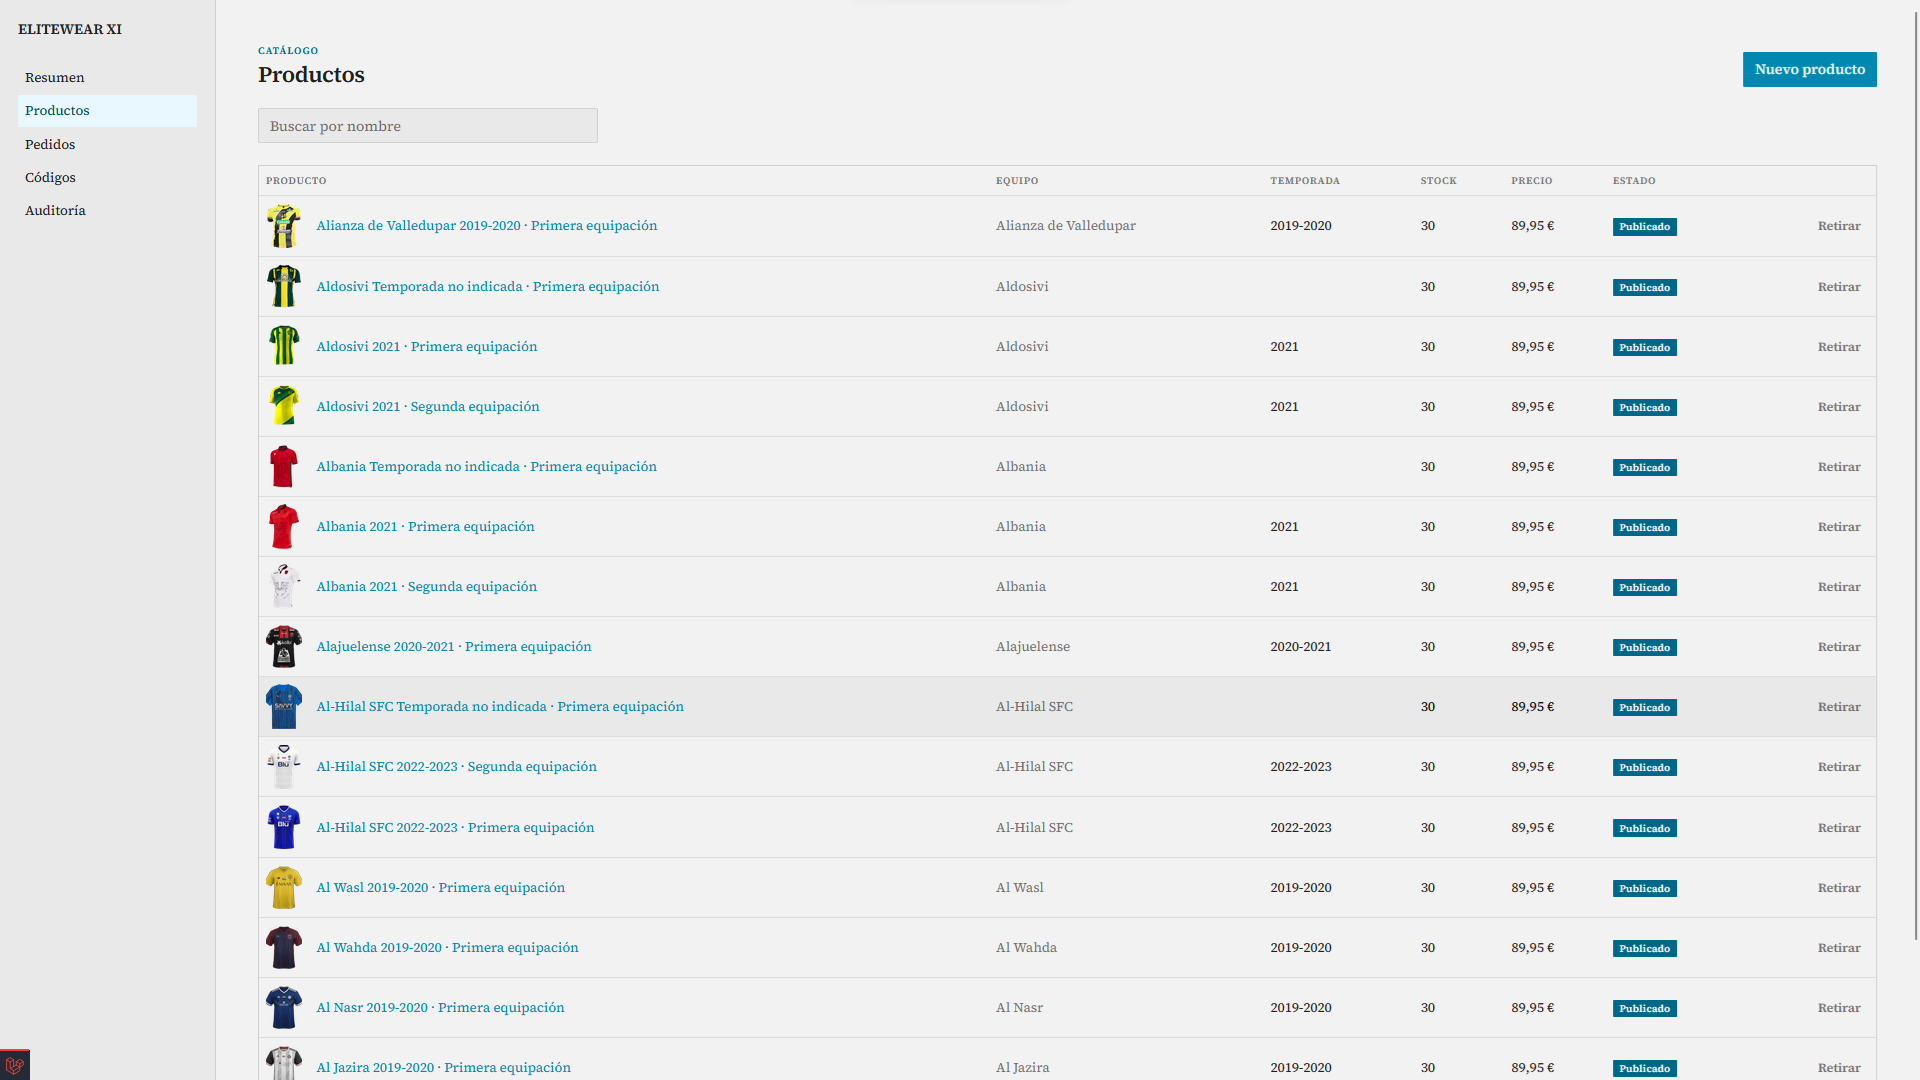Open Al Jazira 2019-2020 product link
Image resolution: width=1920 pixels, height=1080 pixels.
444,1067
